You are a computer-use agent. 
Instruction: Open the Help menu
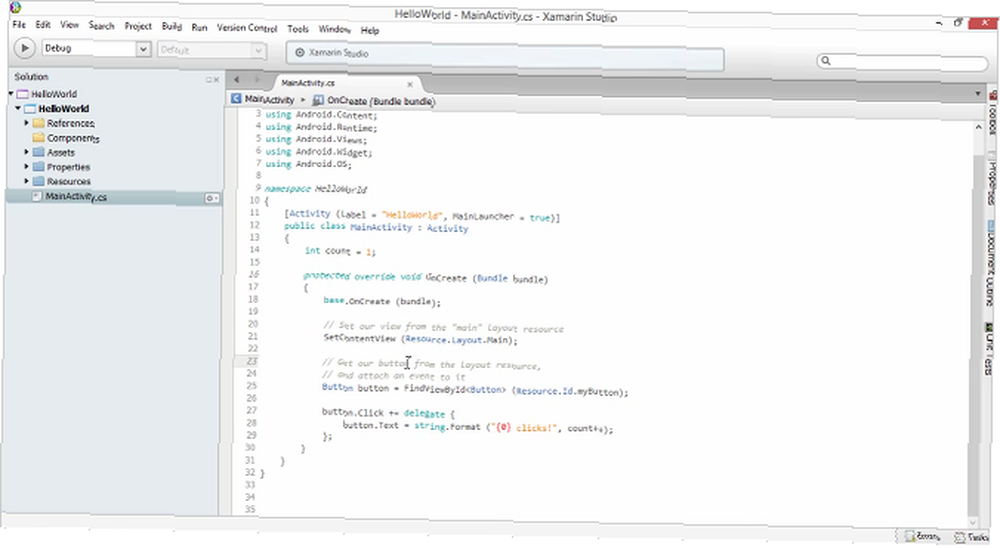pyautogui.click(x=370, y=30)
